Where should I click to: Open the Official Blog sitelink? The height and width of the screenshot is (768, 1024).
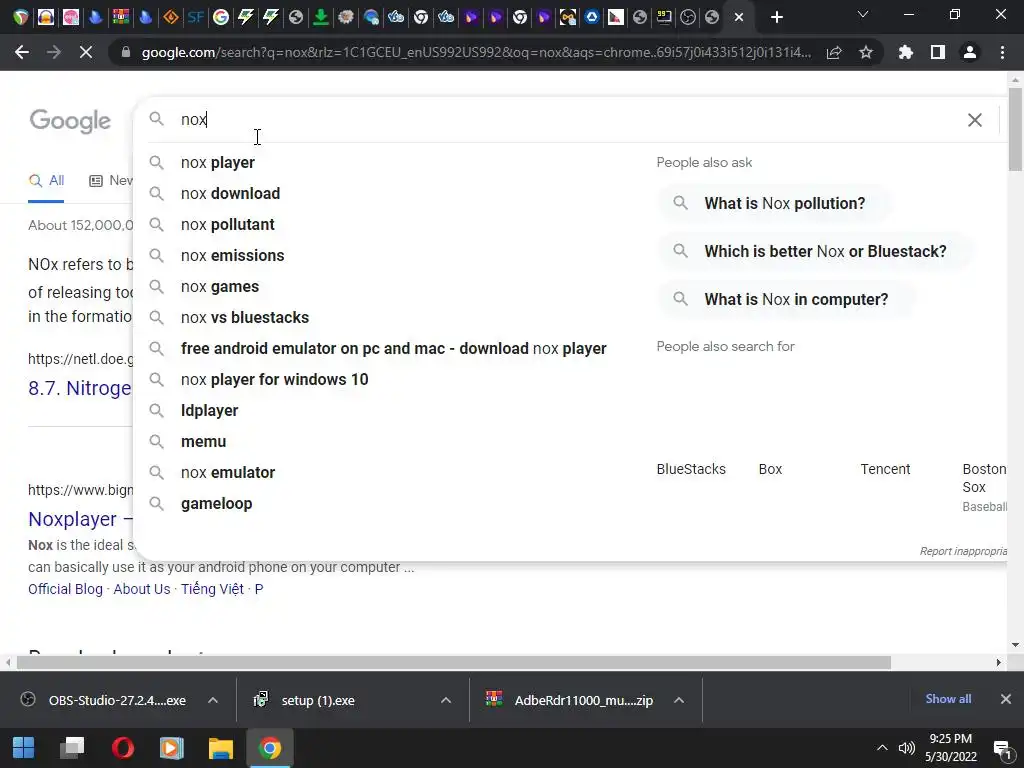65,589
